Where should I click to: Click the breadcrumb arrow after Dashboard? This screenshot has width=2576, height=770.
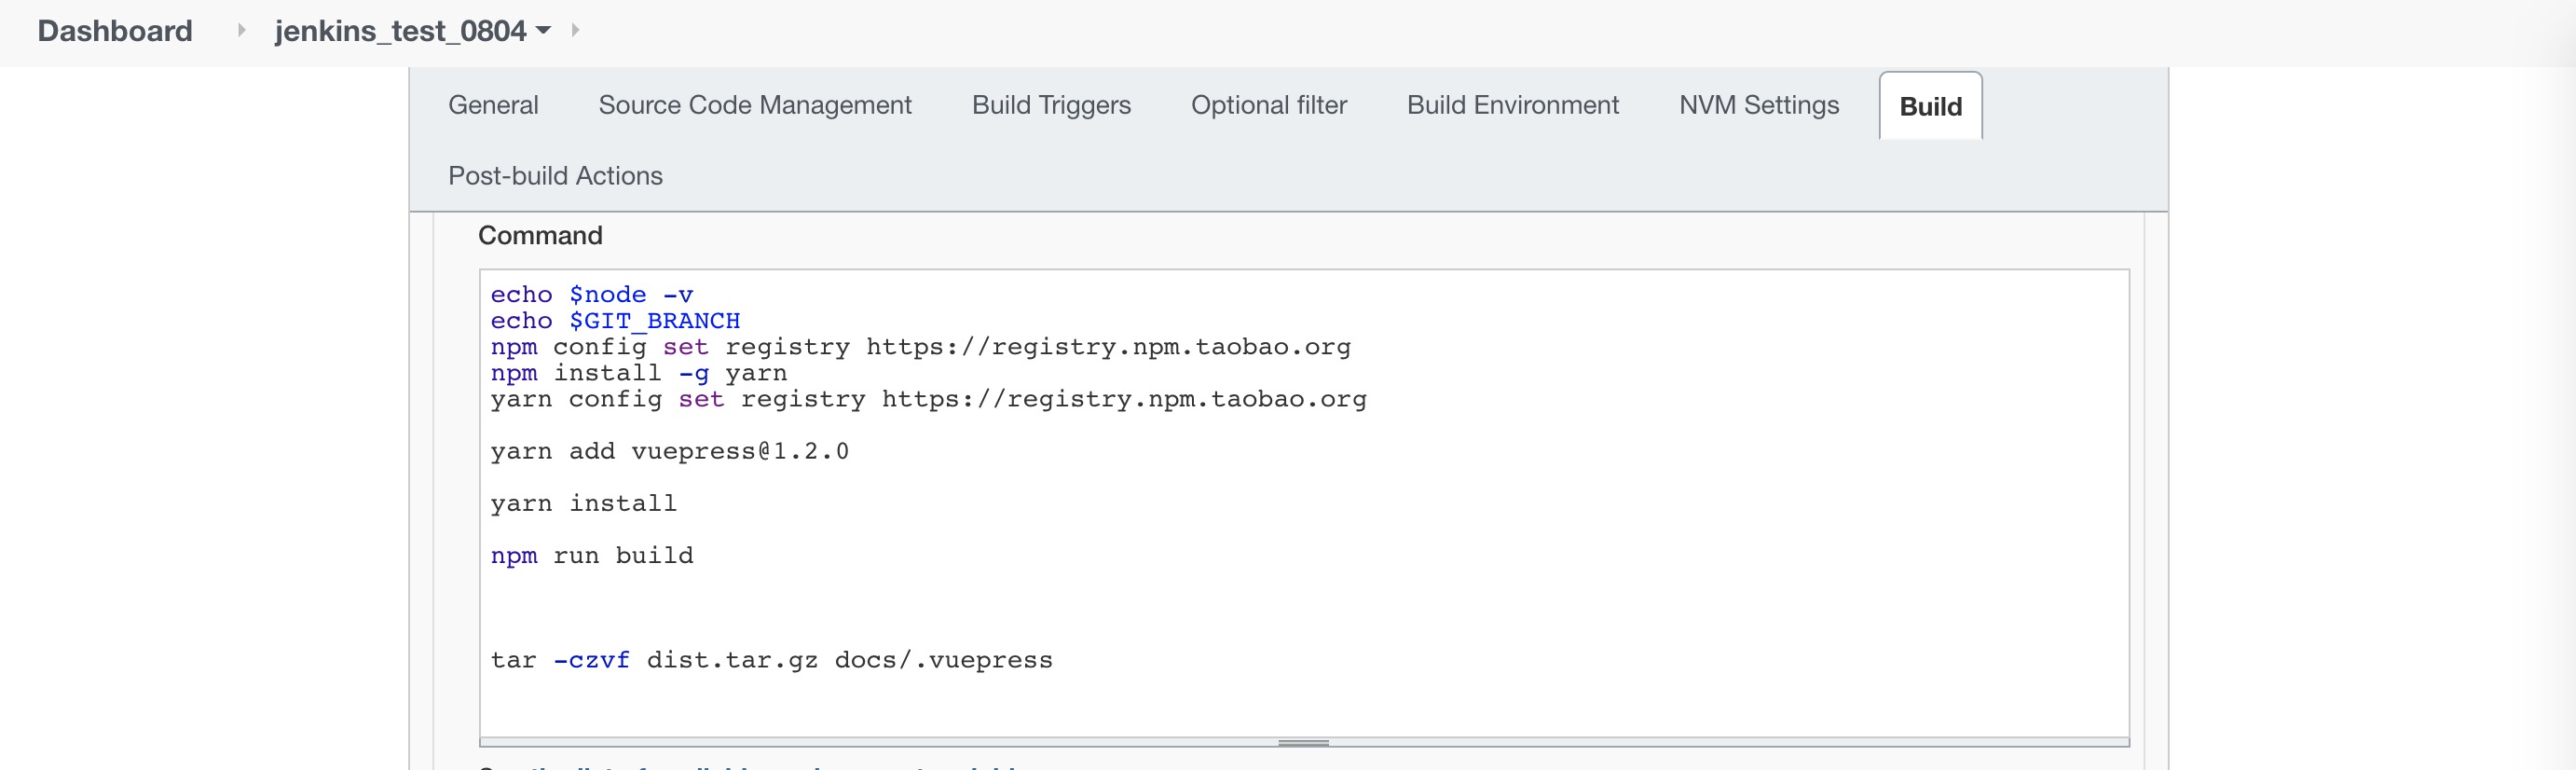coord(241,31)
